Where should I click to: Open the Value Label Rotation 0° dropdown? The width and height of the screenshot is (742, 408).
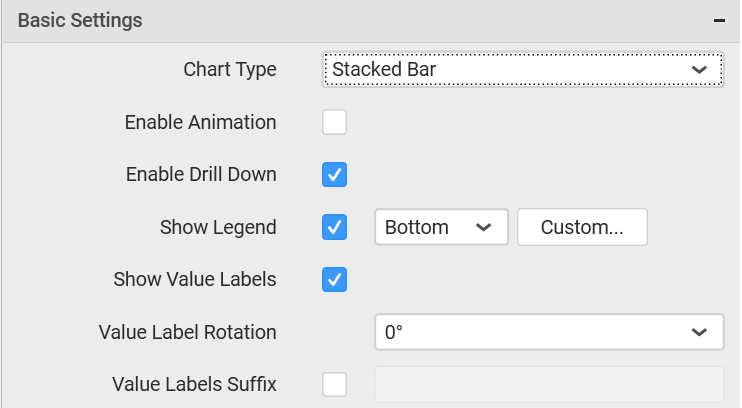coord(549,332)
